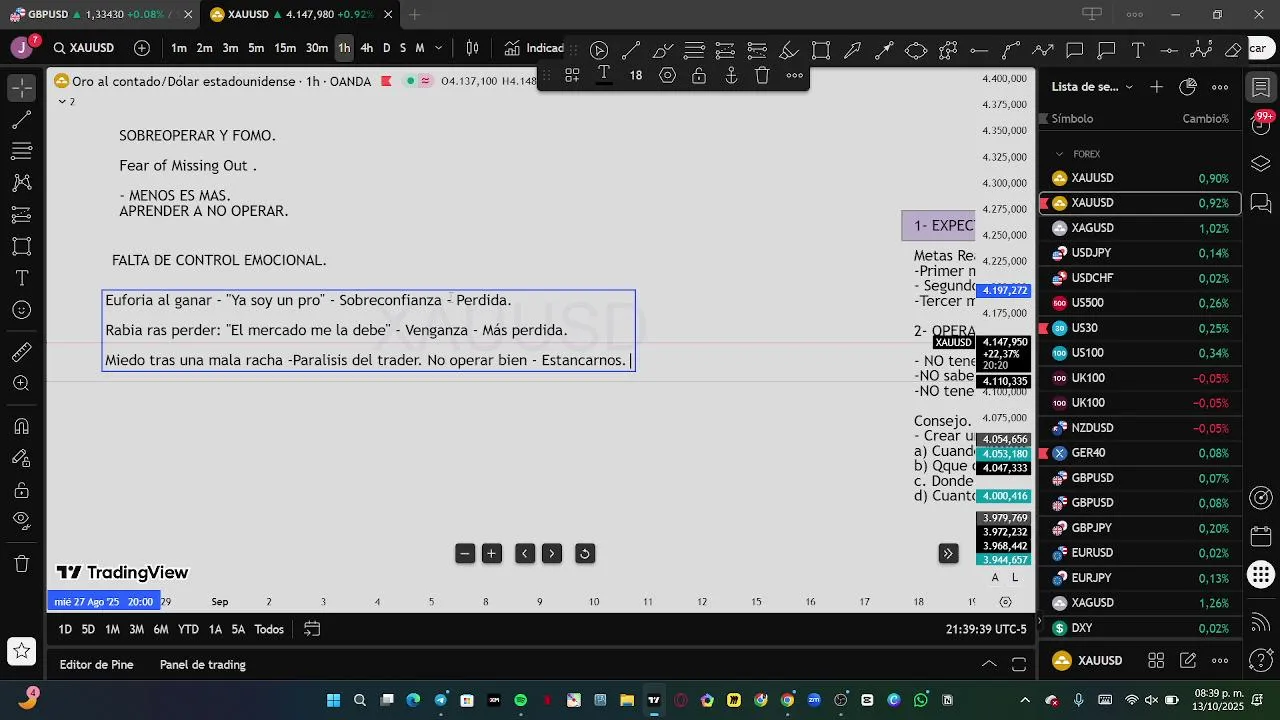Open the watchlist name dropdown Lista de se...
Image resolution: width=1280 pixels, height=720 pixels.
pyautogui.click(x=1092, y=87)
